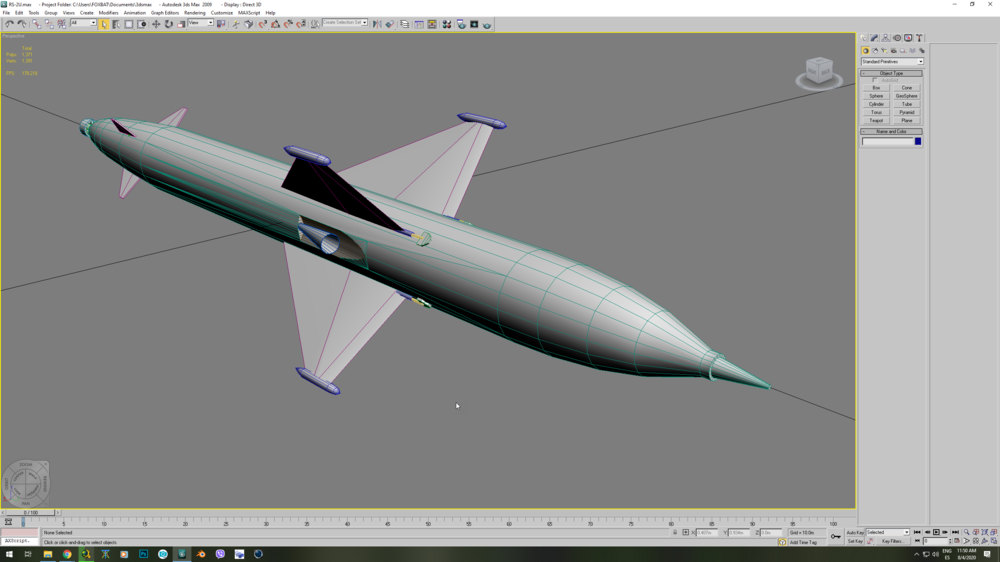
Task: Select the Lights create category icon
Action: pos(884,51)
